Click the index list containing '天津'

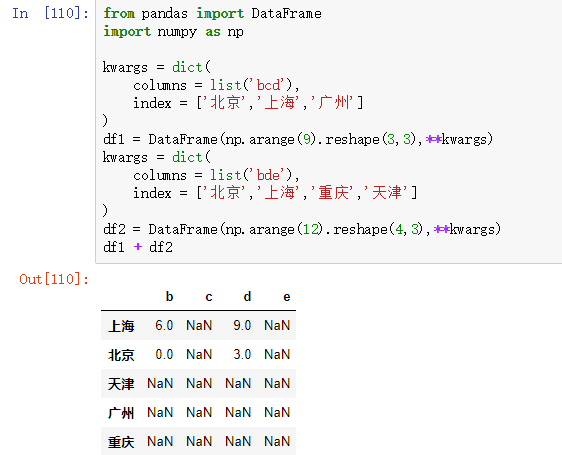[x=306, y=193]
